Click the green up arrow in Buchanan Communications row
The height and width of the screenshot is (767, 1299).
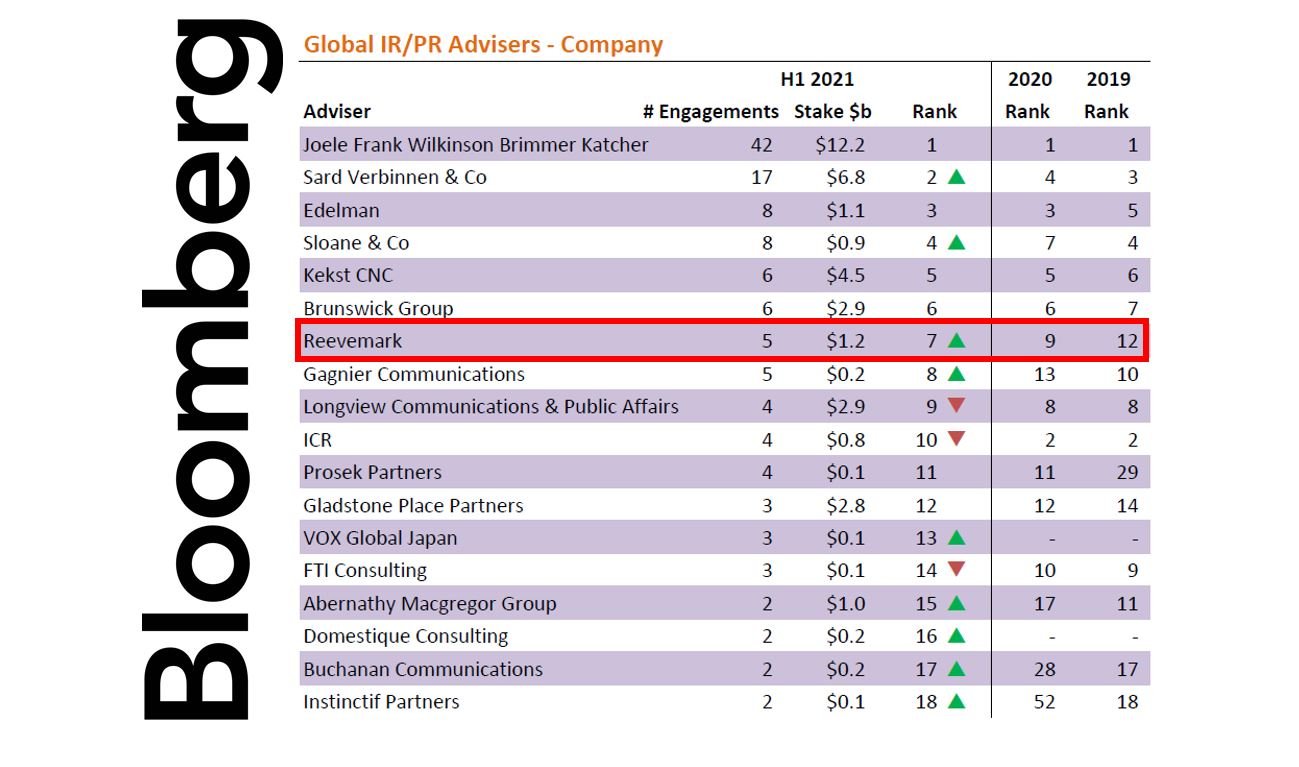[x=956, y=668]
